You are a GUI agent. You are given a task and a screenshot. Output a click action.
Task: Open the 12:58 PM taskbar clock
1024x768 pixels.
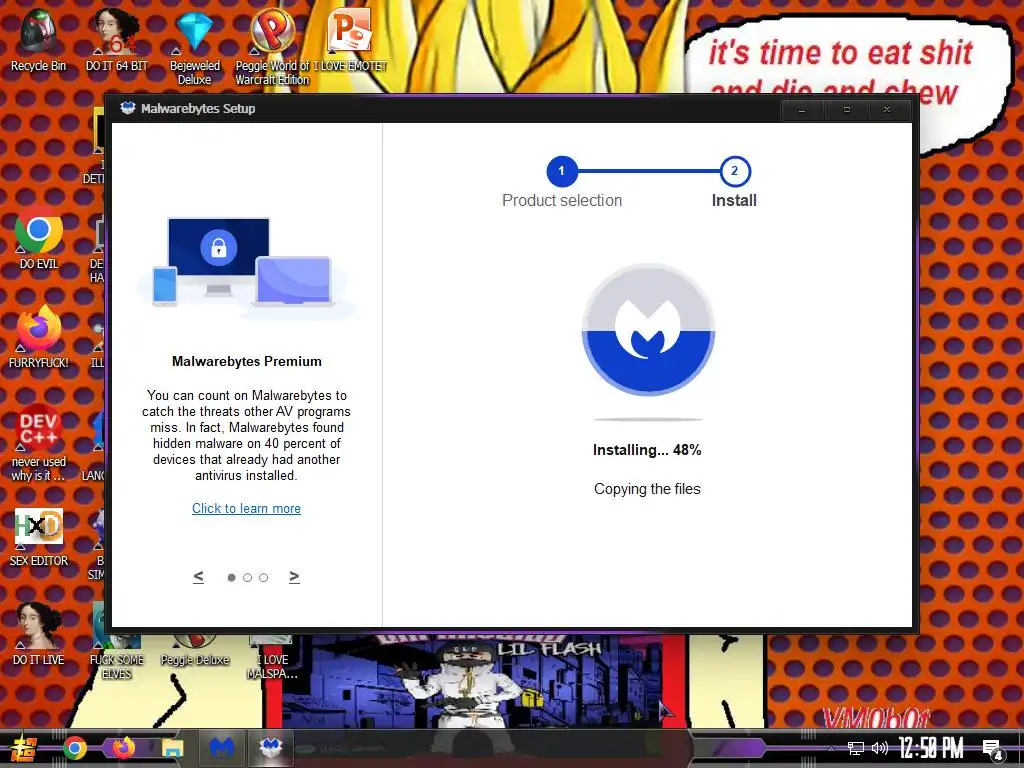tap(931, 748)
